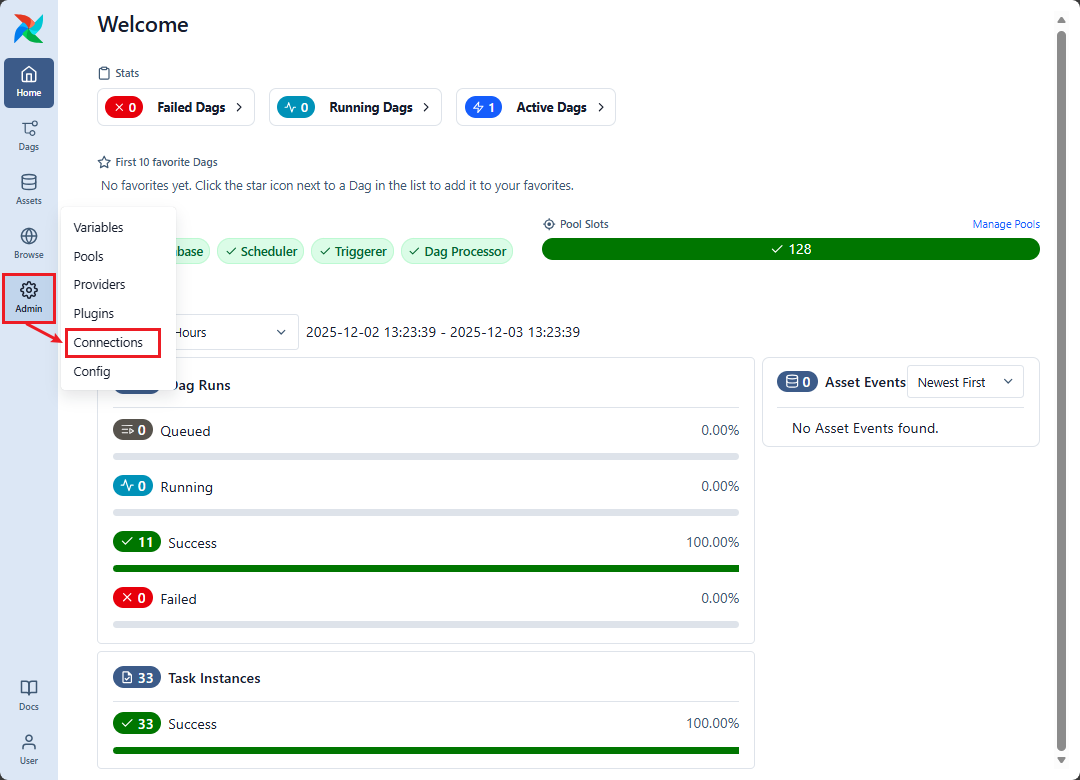Select Connections from the Admin menu
This screenshot has height=780, width=1080.
108,342
